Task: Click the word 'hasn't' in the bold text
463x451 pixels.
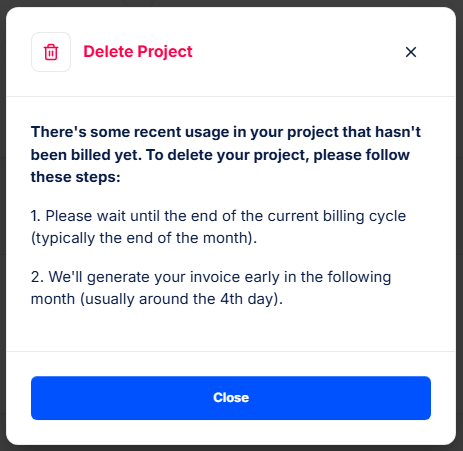Action: [398, 132]
